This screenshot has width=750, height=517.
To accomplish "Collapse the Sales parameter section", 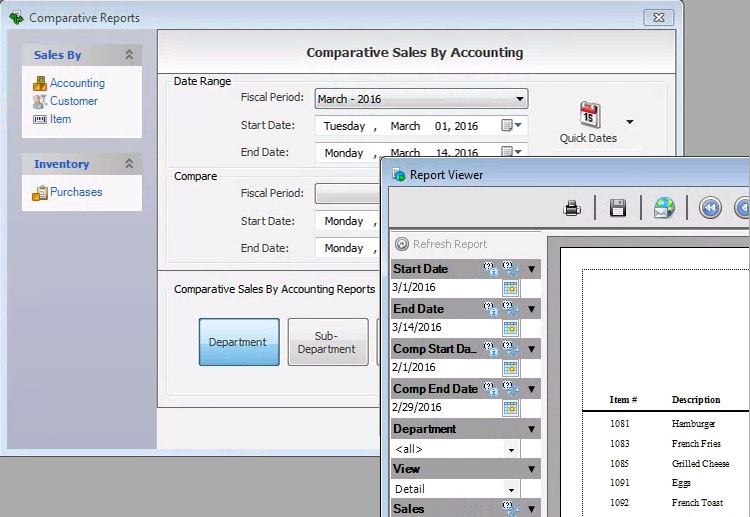I will (531, 509).
